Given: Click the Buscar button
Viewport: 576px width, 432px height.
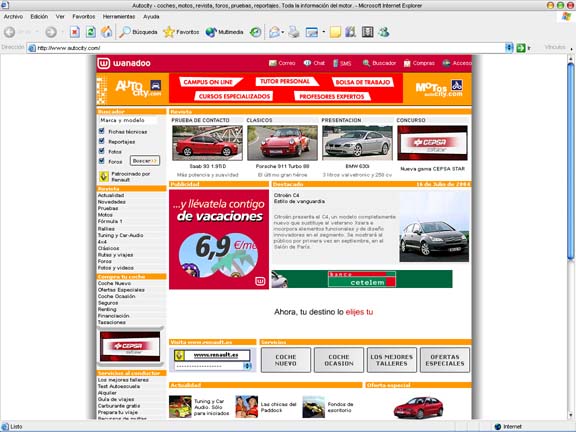Looking at the screenshot, I should click(145, 161).
